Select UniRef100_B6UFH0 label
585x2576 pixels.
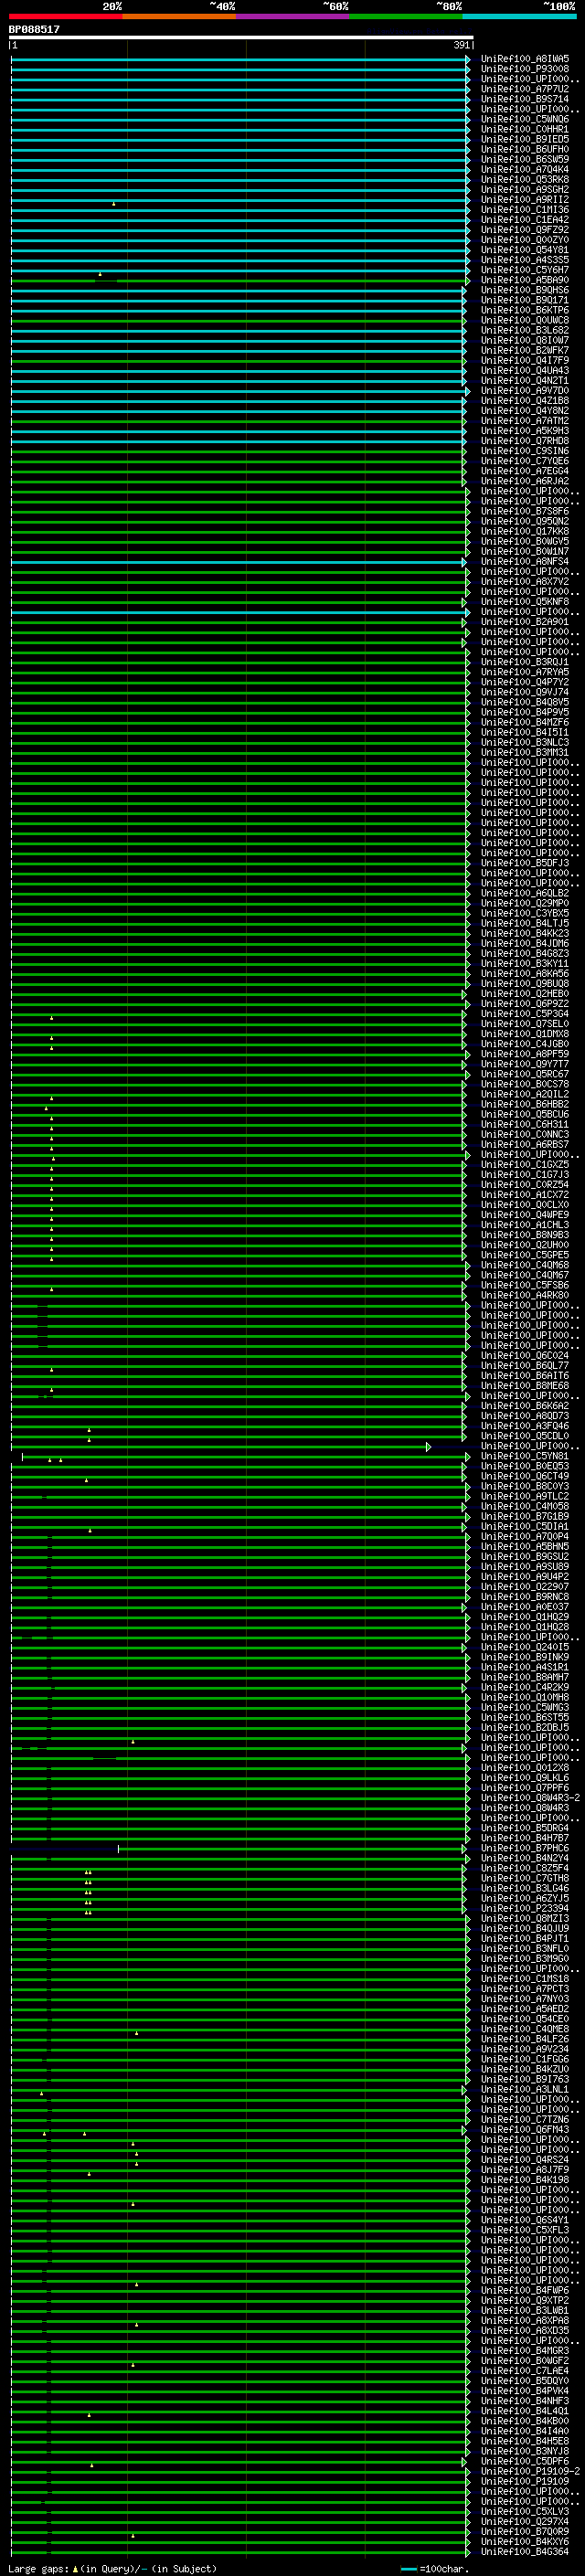525,149
